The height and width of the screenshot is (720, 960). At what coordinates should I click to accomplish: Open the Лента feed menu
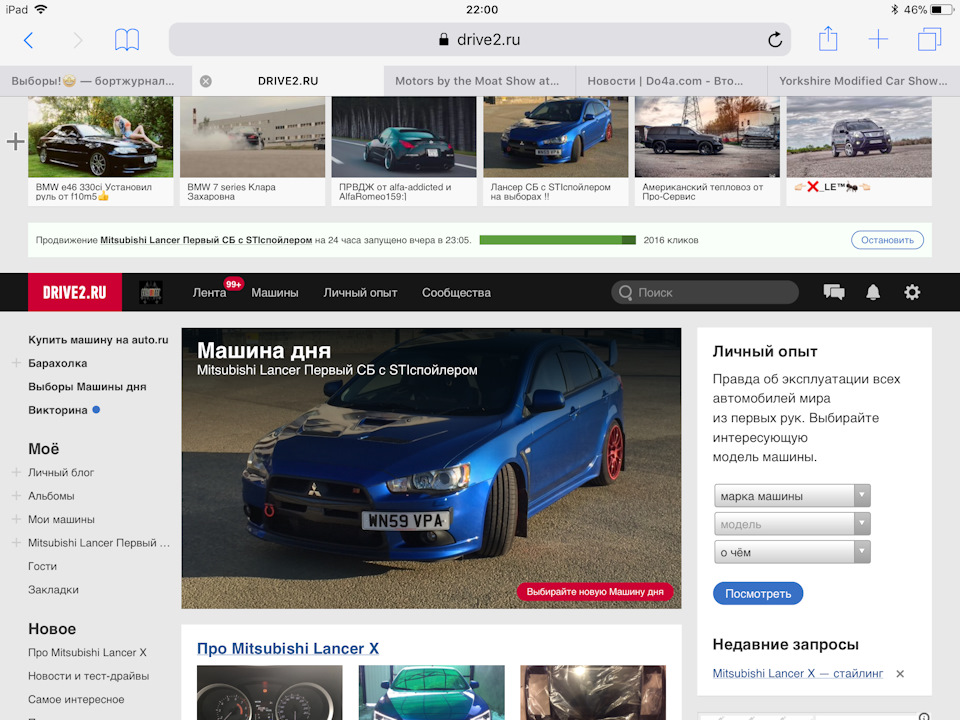click(209, 293)
